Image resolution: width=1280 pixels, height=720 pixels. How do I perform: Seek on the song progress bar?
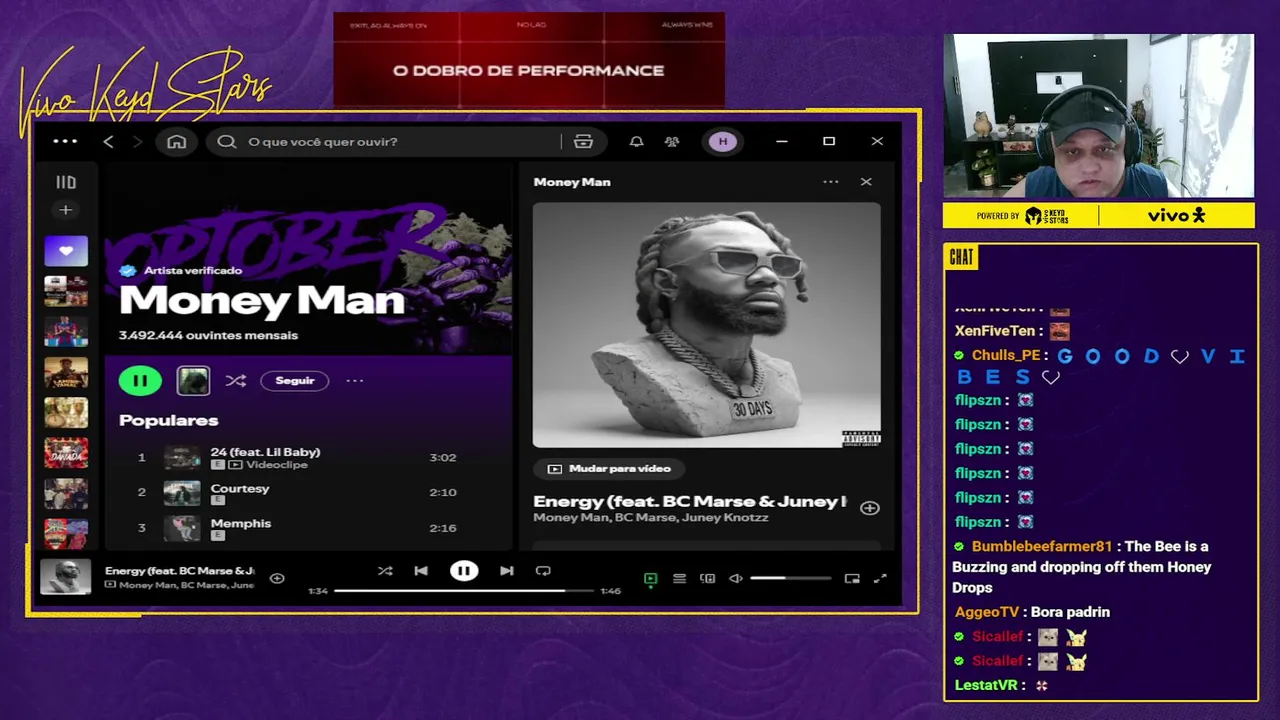463,591
